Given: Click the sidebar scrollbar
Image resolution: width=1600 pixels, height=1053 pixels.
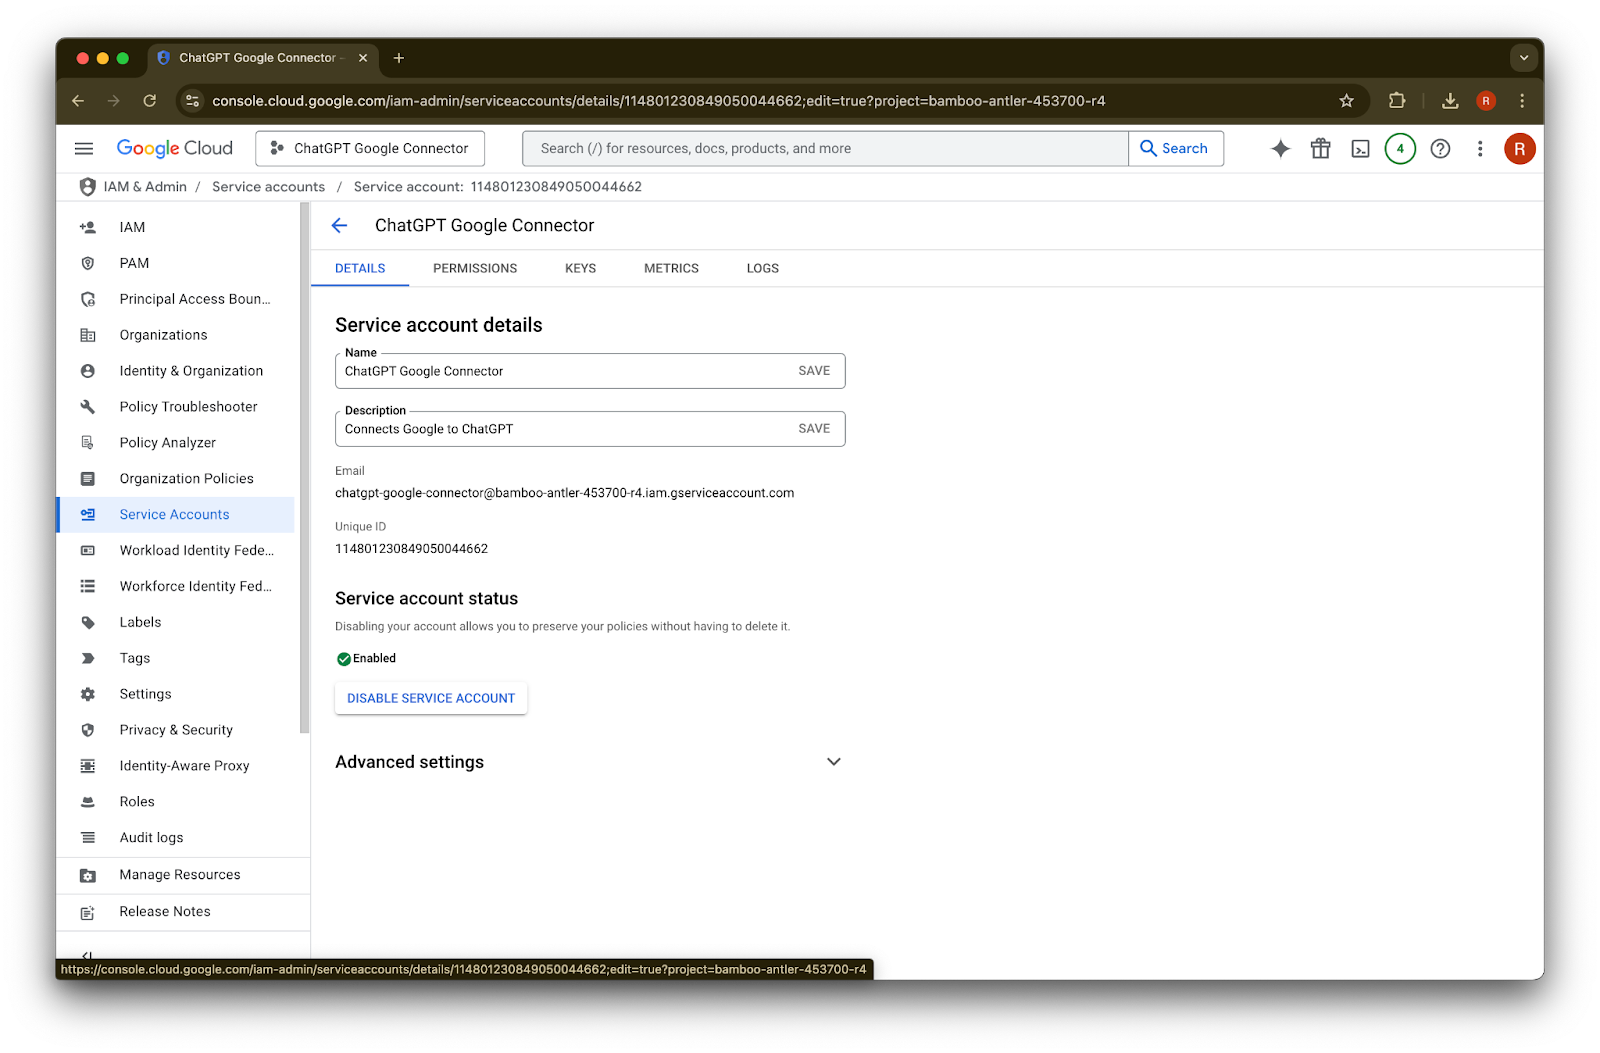Looking at the screenshot, I should click(305, 468).
